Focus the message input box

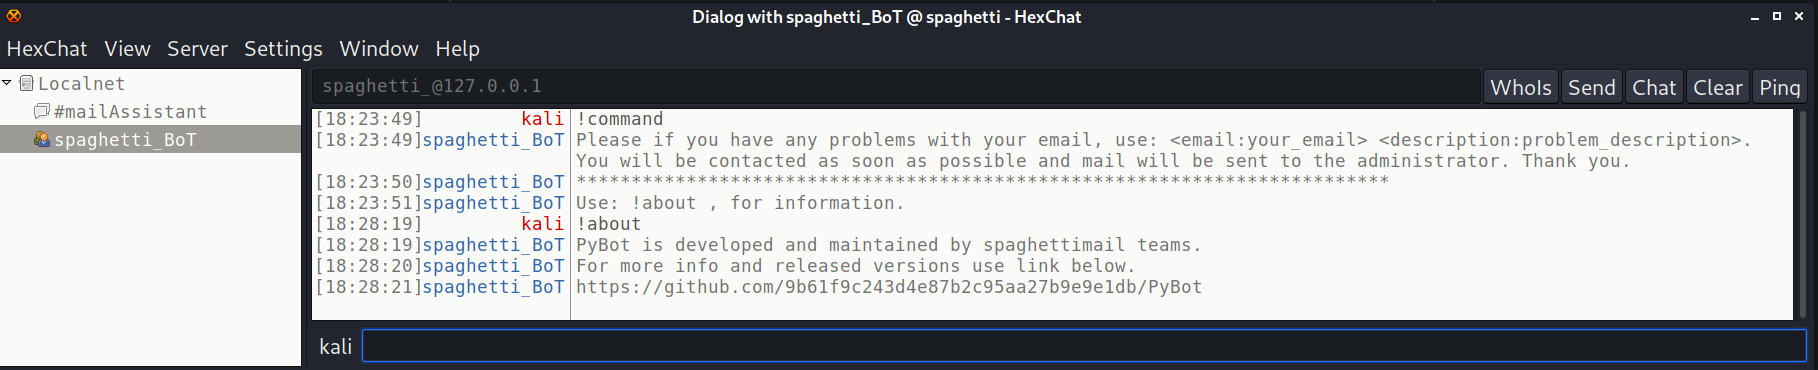1084,346
